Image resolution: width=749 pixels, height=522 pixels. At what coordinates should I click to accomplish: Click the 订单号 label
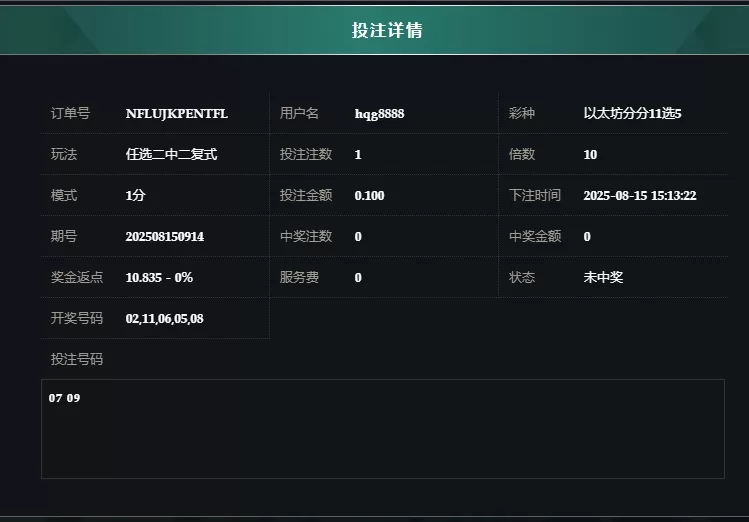point(70,114)
